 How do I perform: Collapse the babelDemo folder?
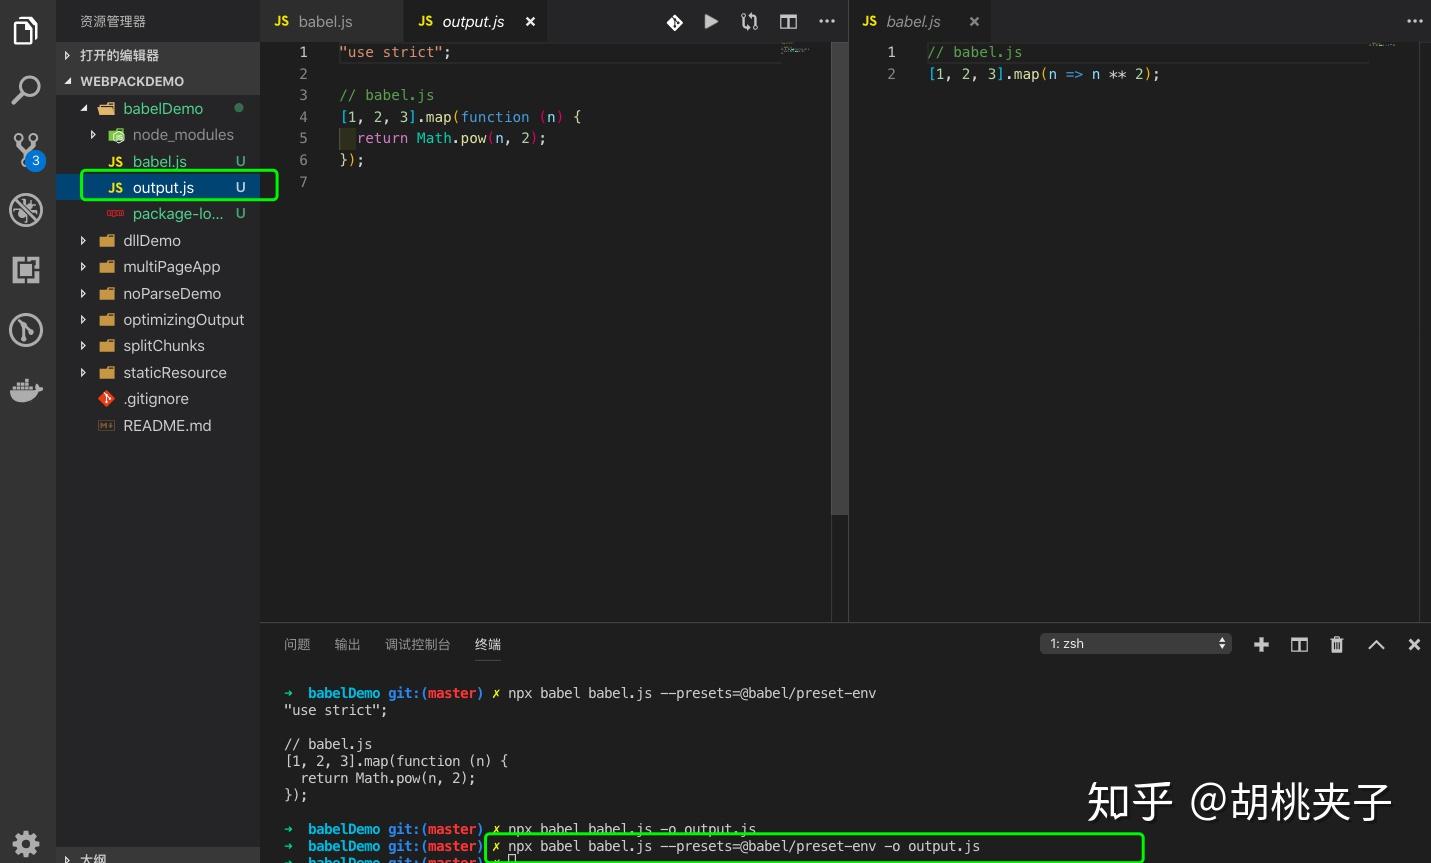84,108
